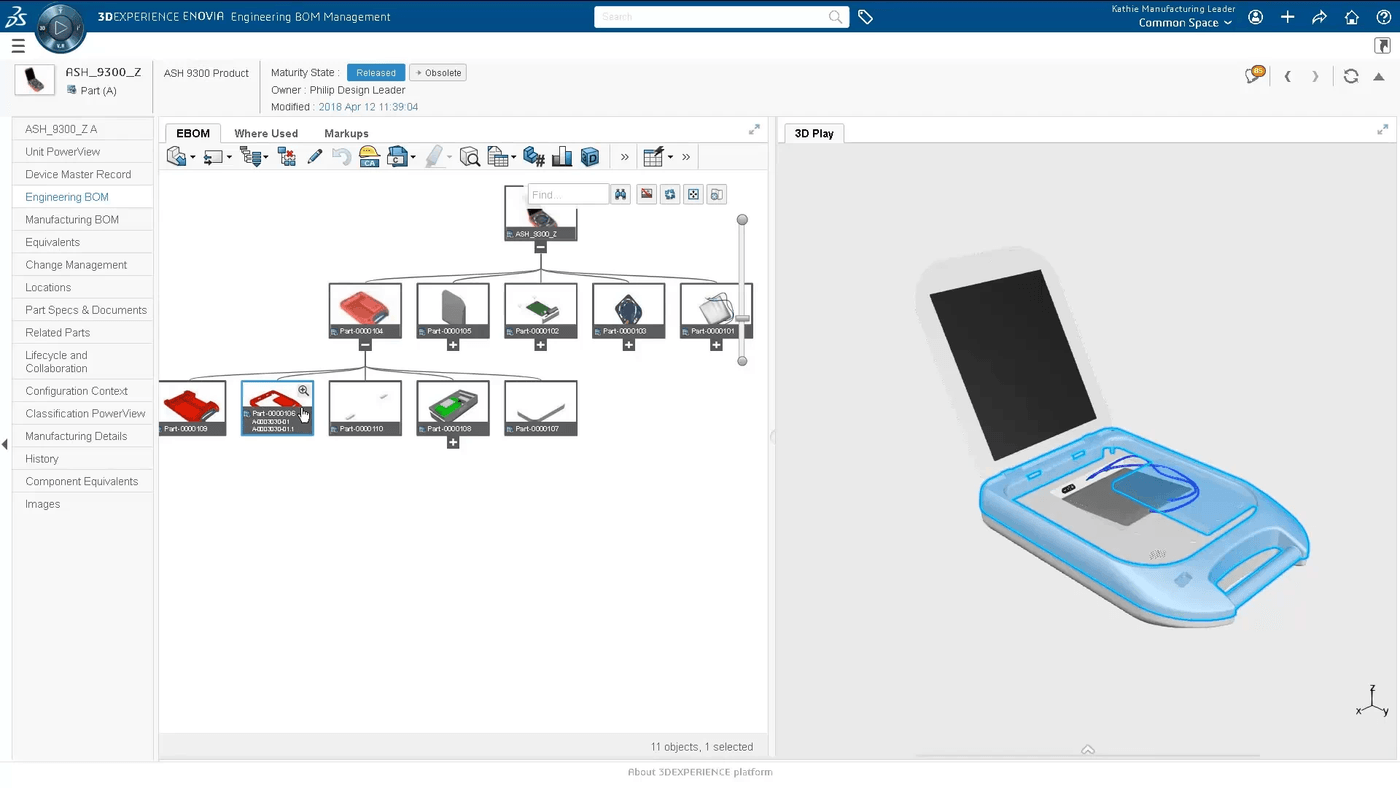Image resolution: width=1400 pixels, height=788 pixels.
Task: Click the refresh icon above the content panel
Action: pyautogui.click(x=1350, y=76)
